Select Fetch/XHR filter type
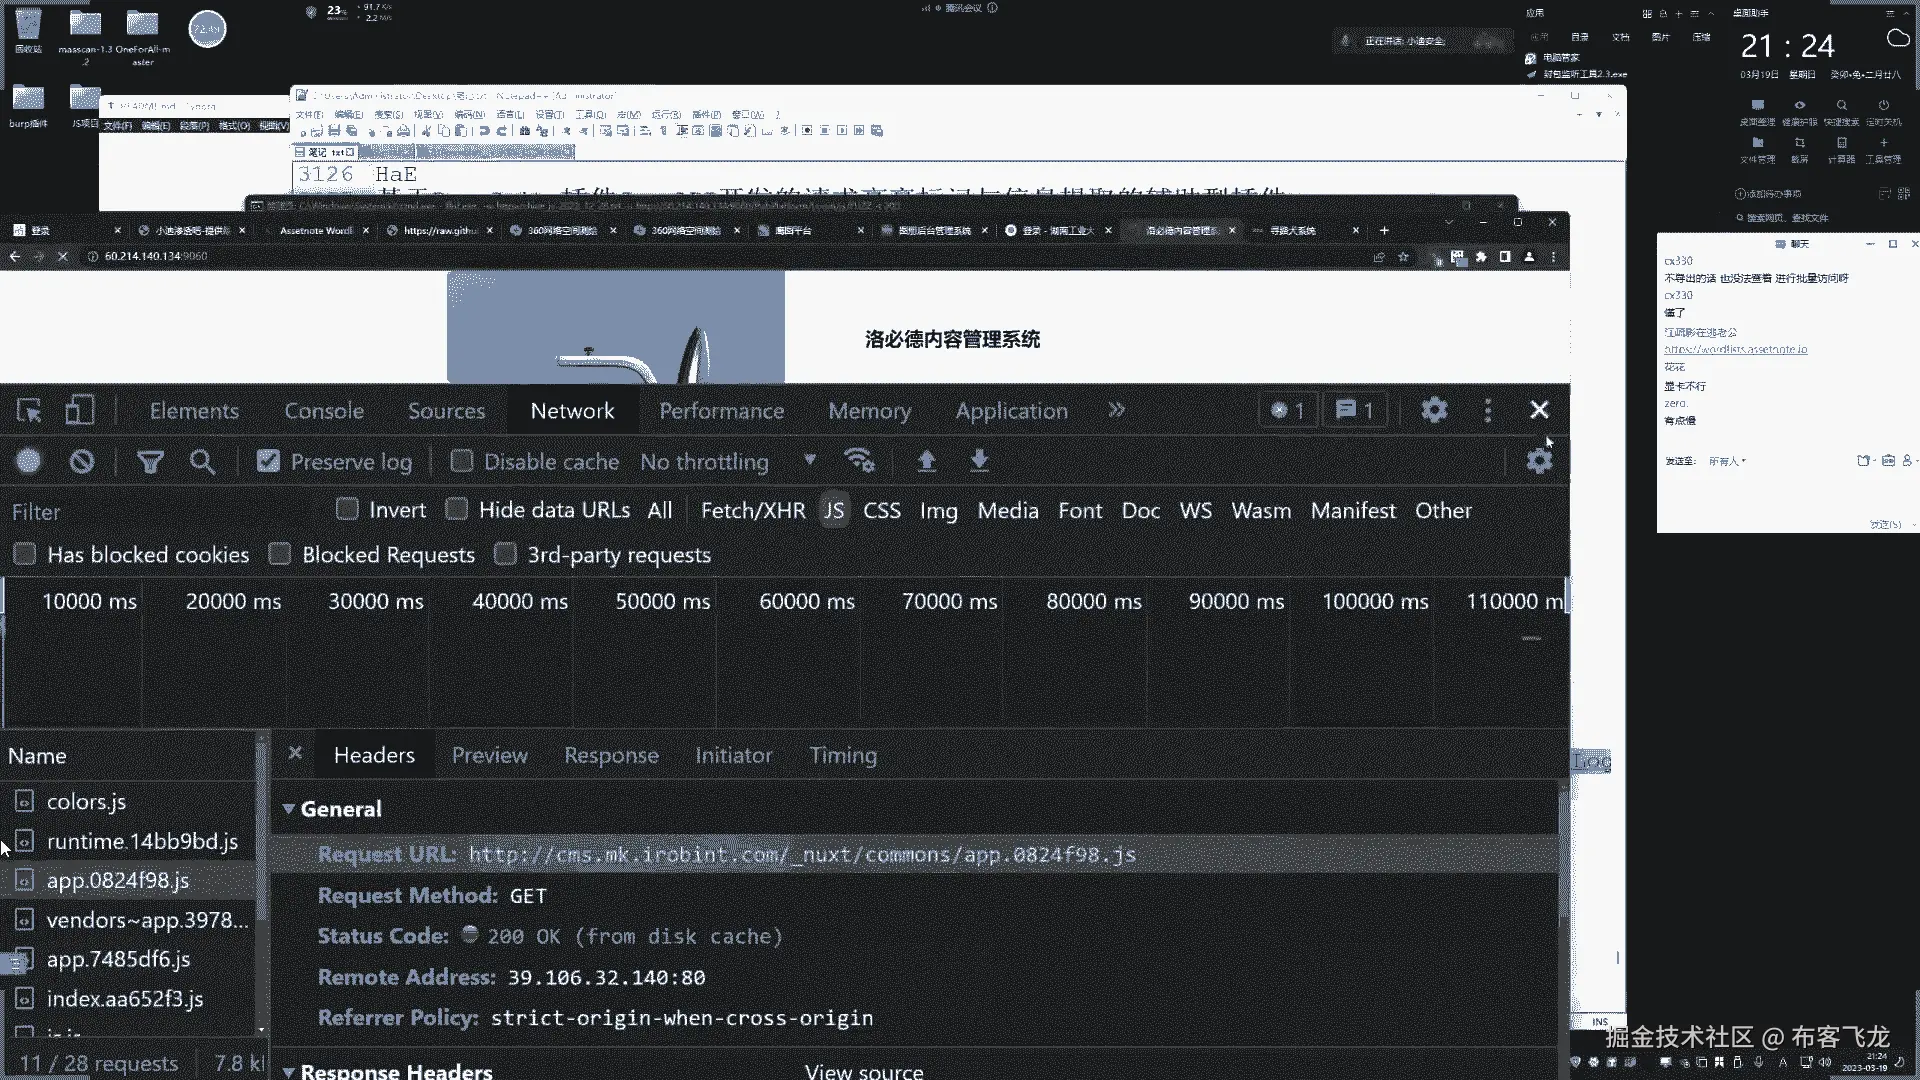The height and width of the screenshot is (1080, 1920). pyautogui.click(x=753, y=511)
